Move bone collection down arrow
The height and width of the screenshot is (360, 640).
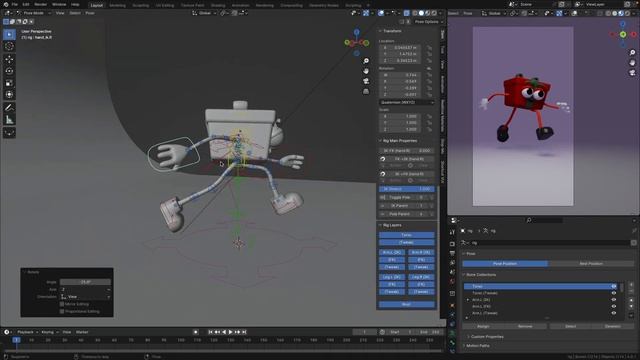click(631, 306)
